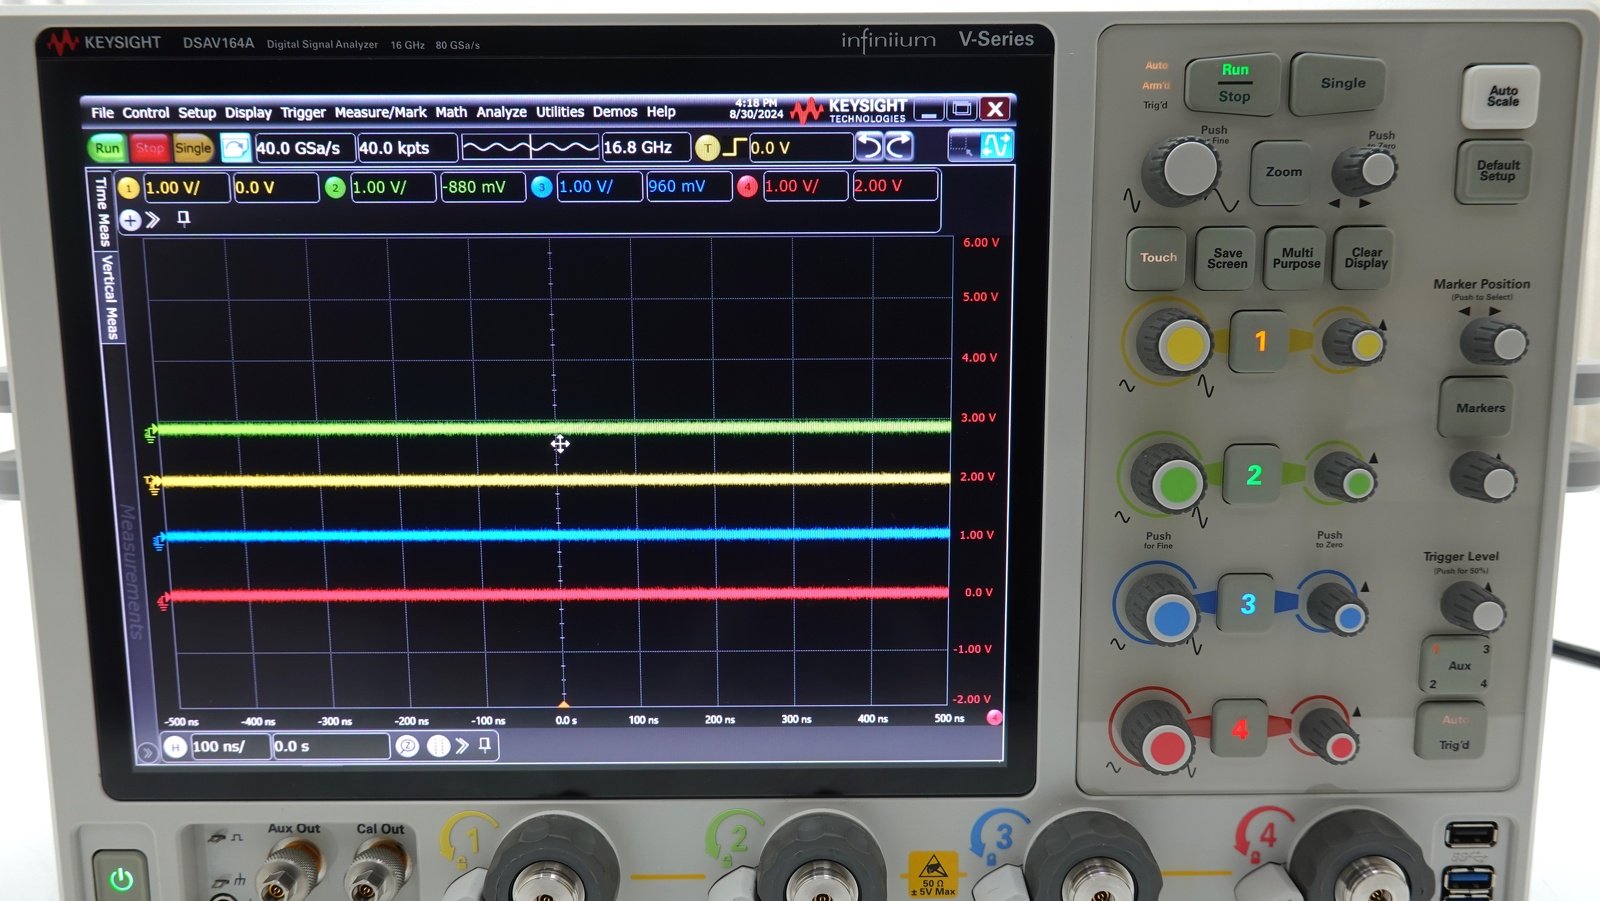1600x901 pixels.
Task: Click the round grid icon beside the zoom icon
Action: pyautogui.click(x=438, y=746)
